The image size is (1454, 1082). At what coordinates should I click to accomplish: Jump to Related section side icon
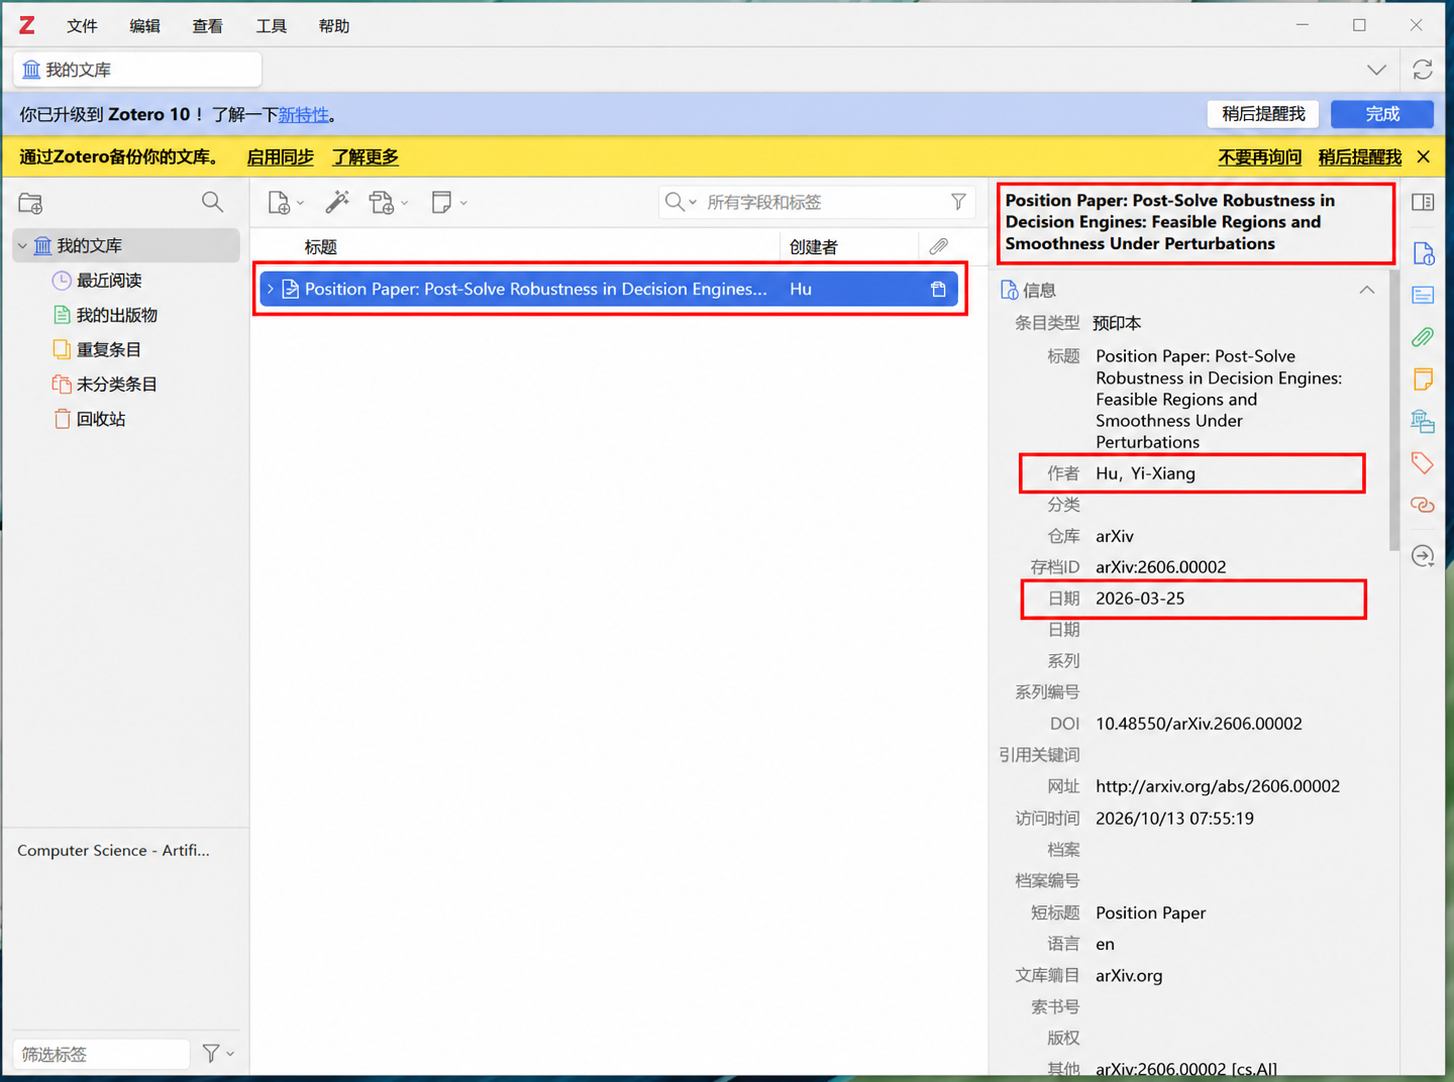tap(1423, 505)
